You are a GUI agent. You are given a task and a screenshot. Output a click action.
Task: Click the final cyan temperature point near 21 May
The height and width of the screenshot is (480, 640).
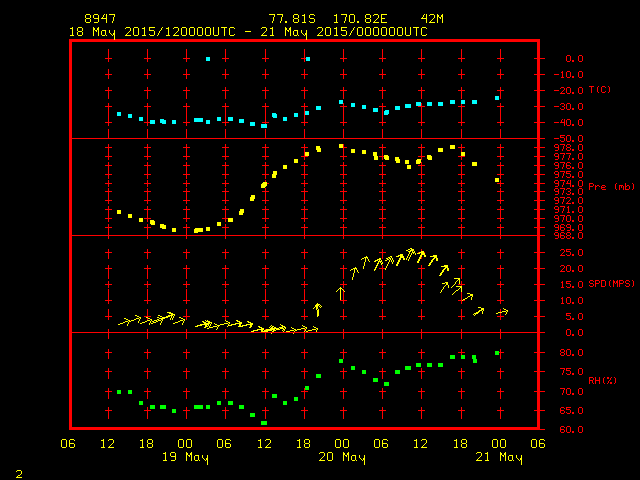(497, 98)
